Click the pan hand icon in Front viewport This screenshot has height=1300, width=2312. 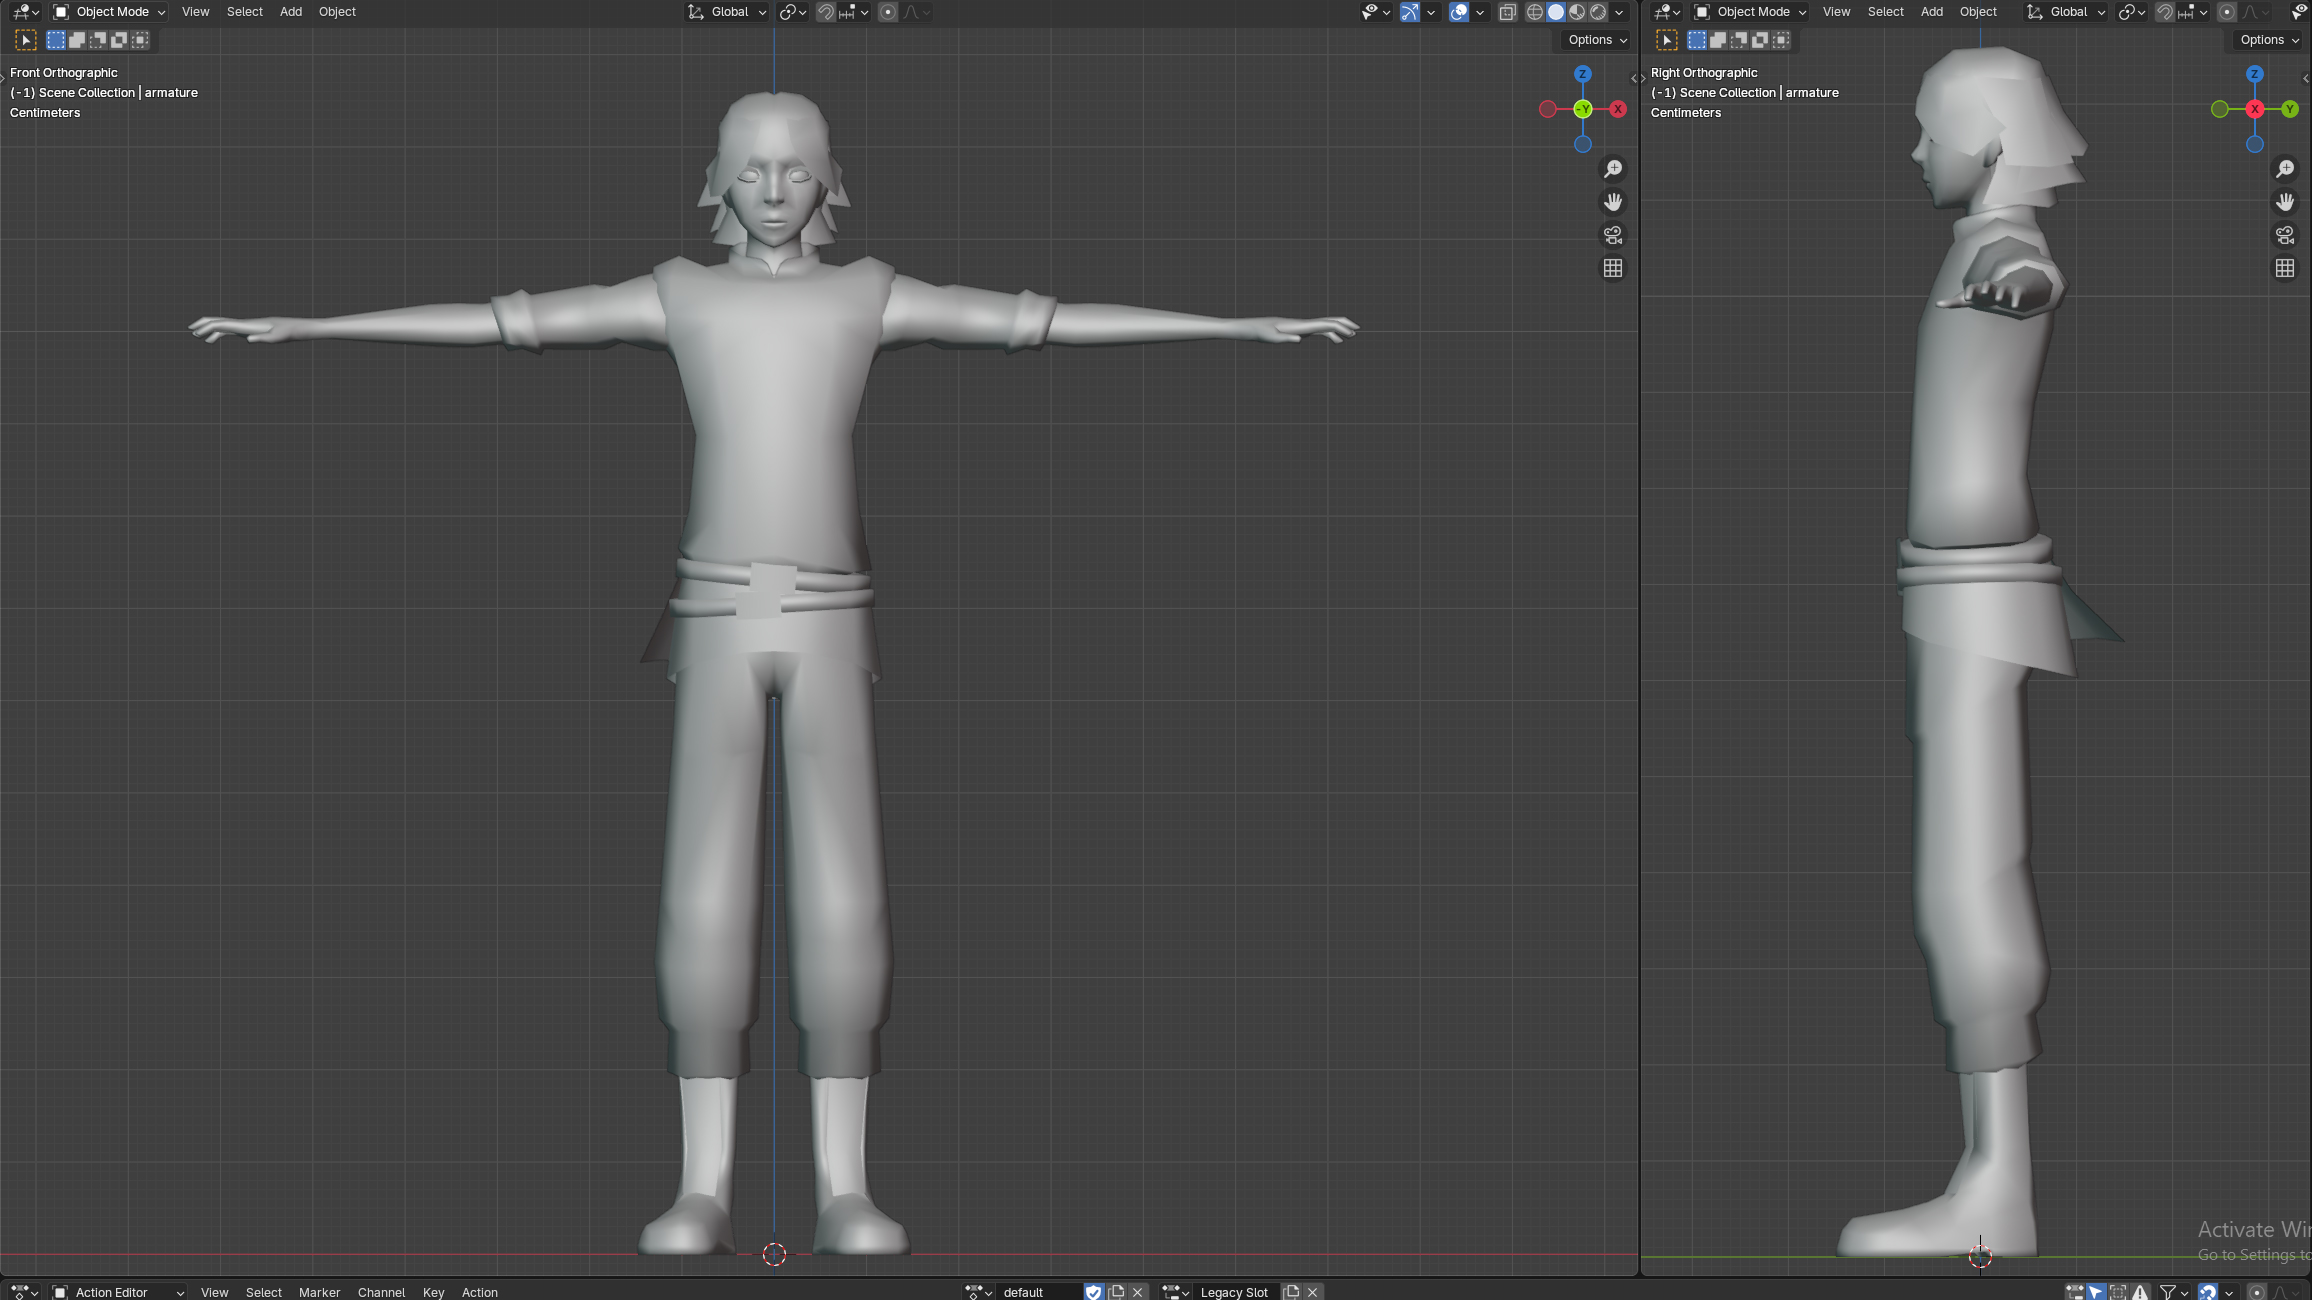coord(1613,202)
